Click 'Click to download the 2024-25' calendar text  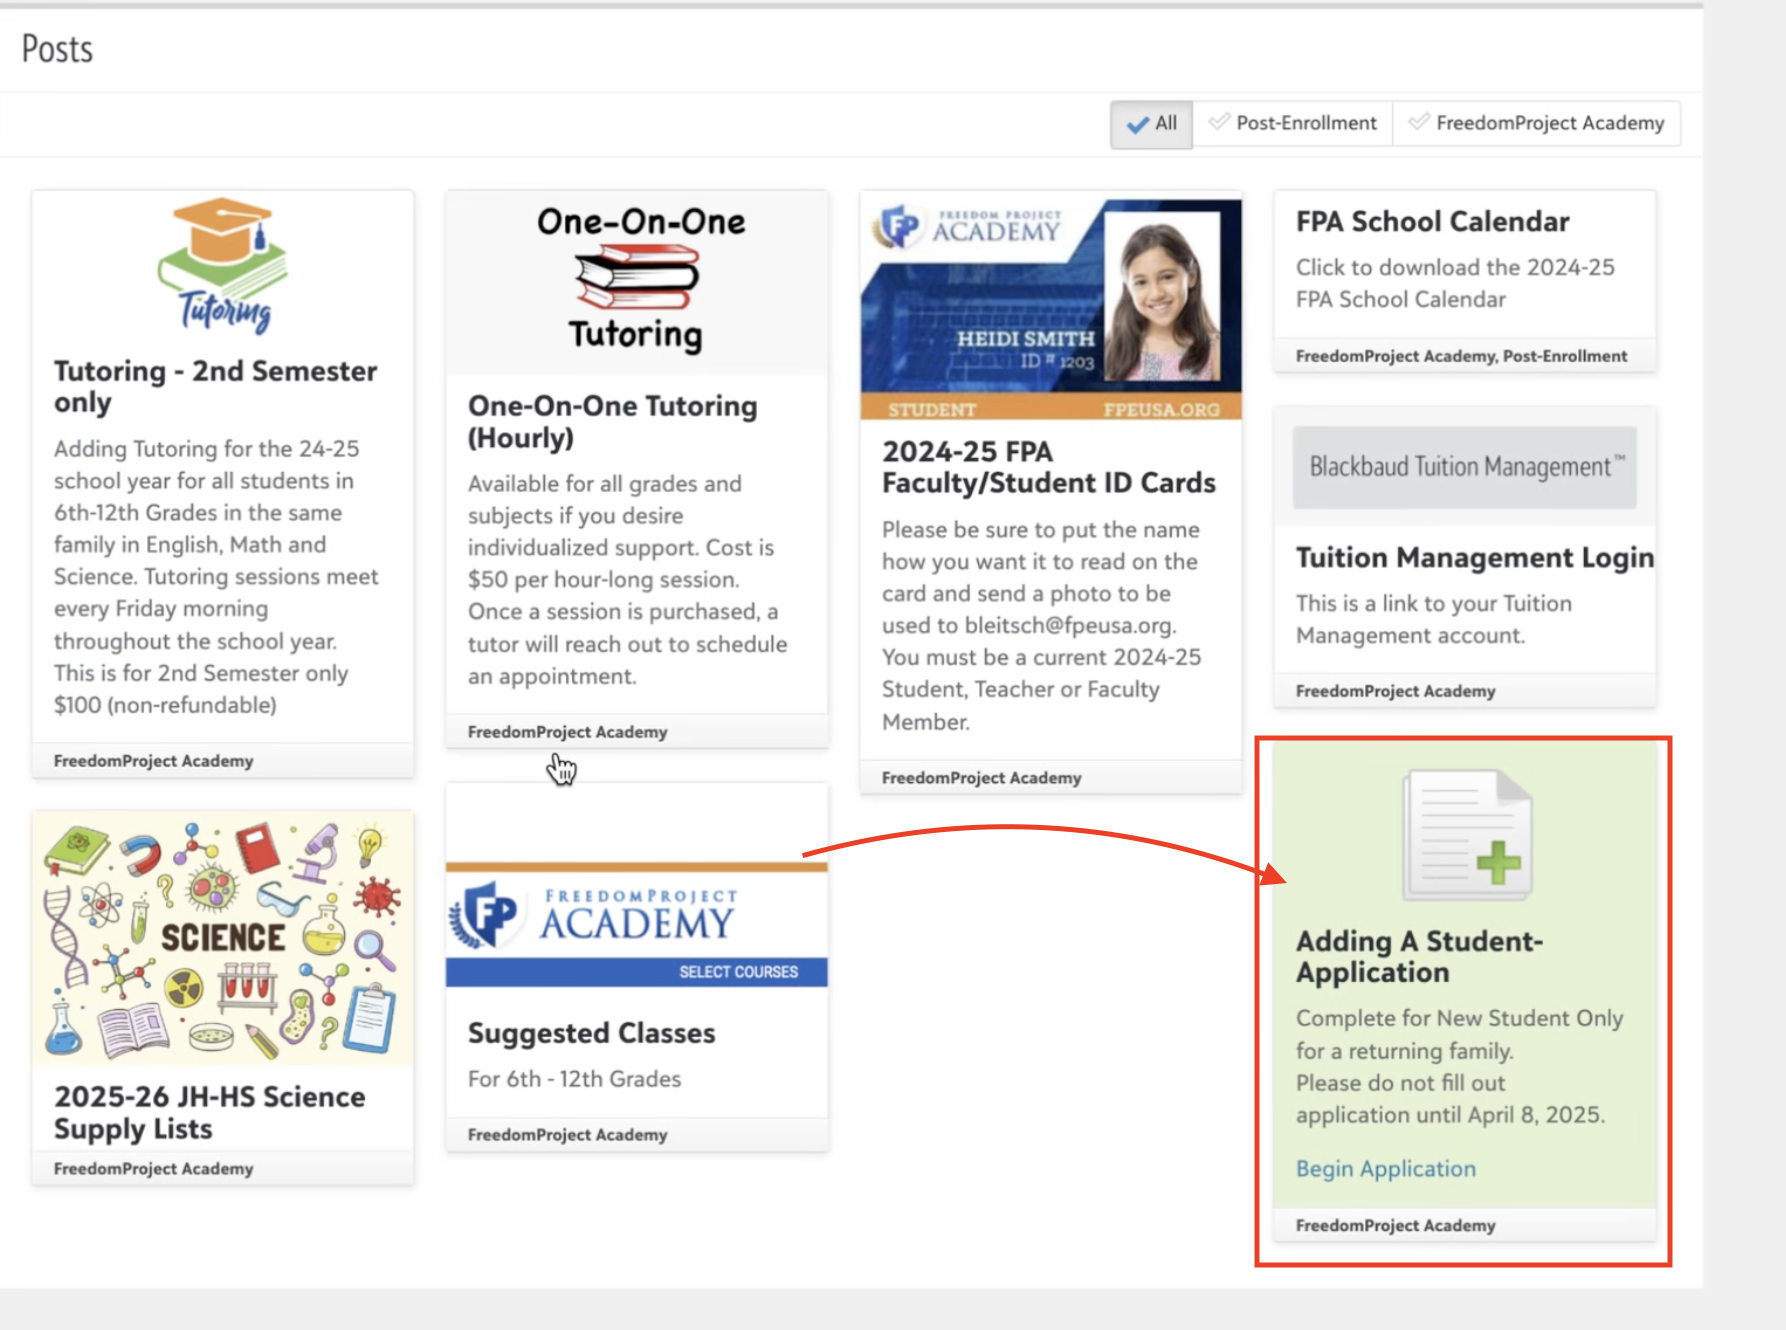tap(1455, 267)
